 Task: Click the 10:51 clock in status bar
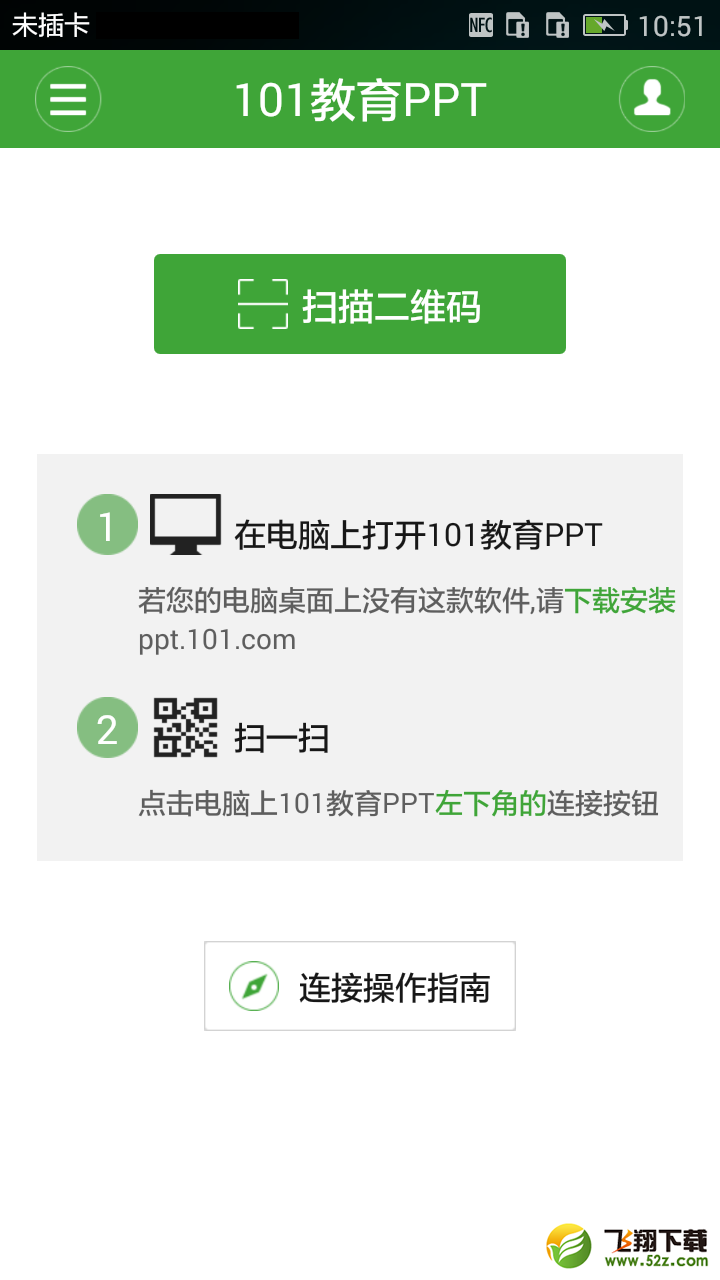pos(672,26)
